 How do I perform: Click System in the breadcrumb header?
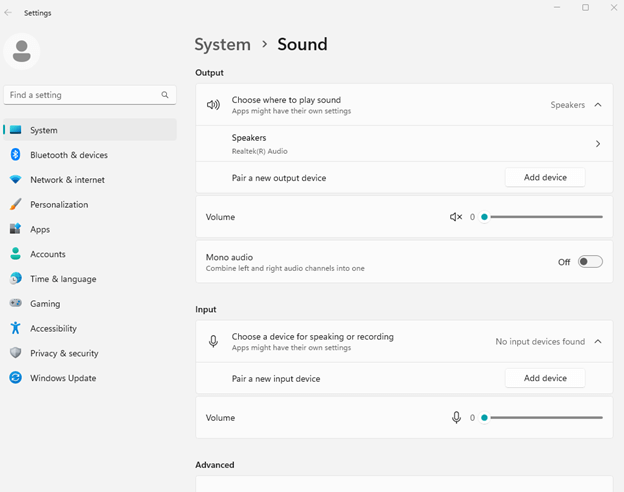pyautogui.click(x=222, y=44)
